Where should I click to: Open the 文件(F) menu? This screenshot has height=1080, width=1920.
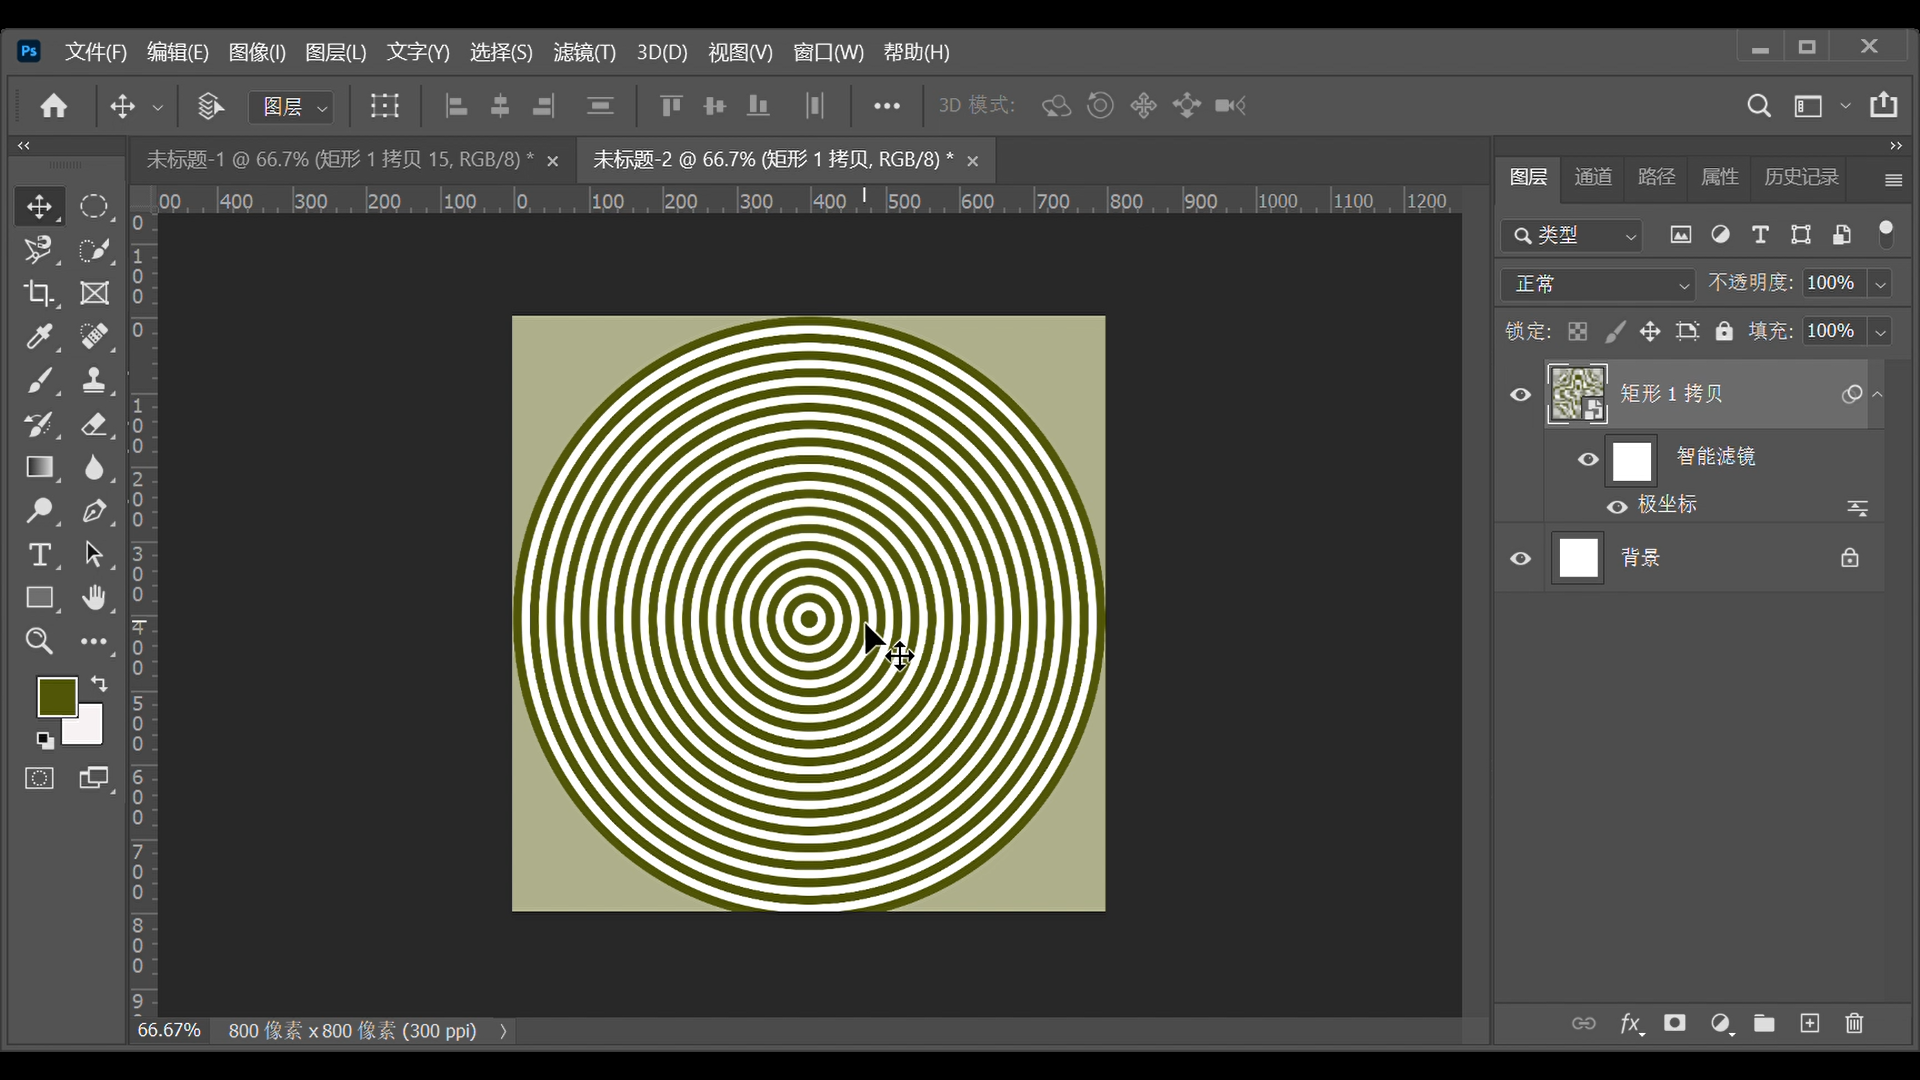point(96,52)
